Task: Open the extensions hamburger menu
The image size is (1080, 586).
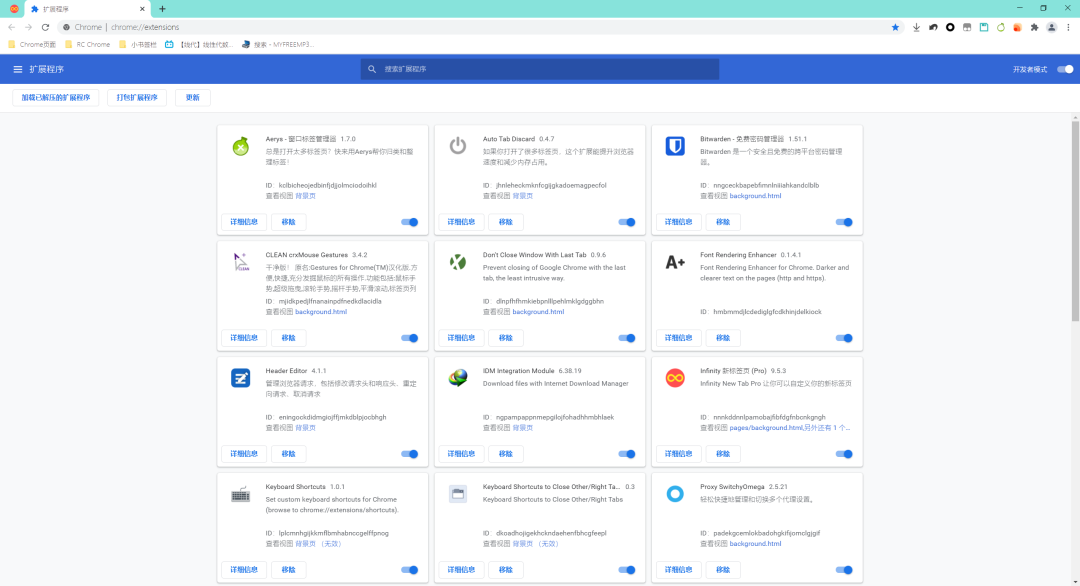Action: tap(18, 70)
